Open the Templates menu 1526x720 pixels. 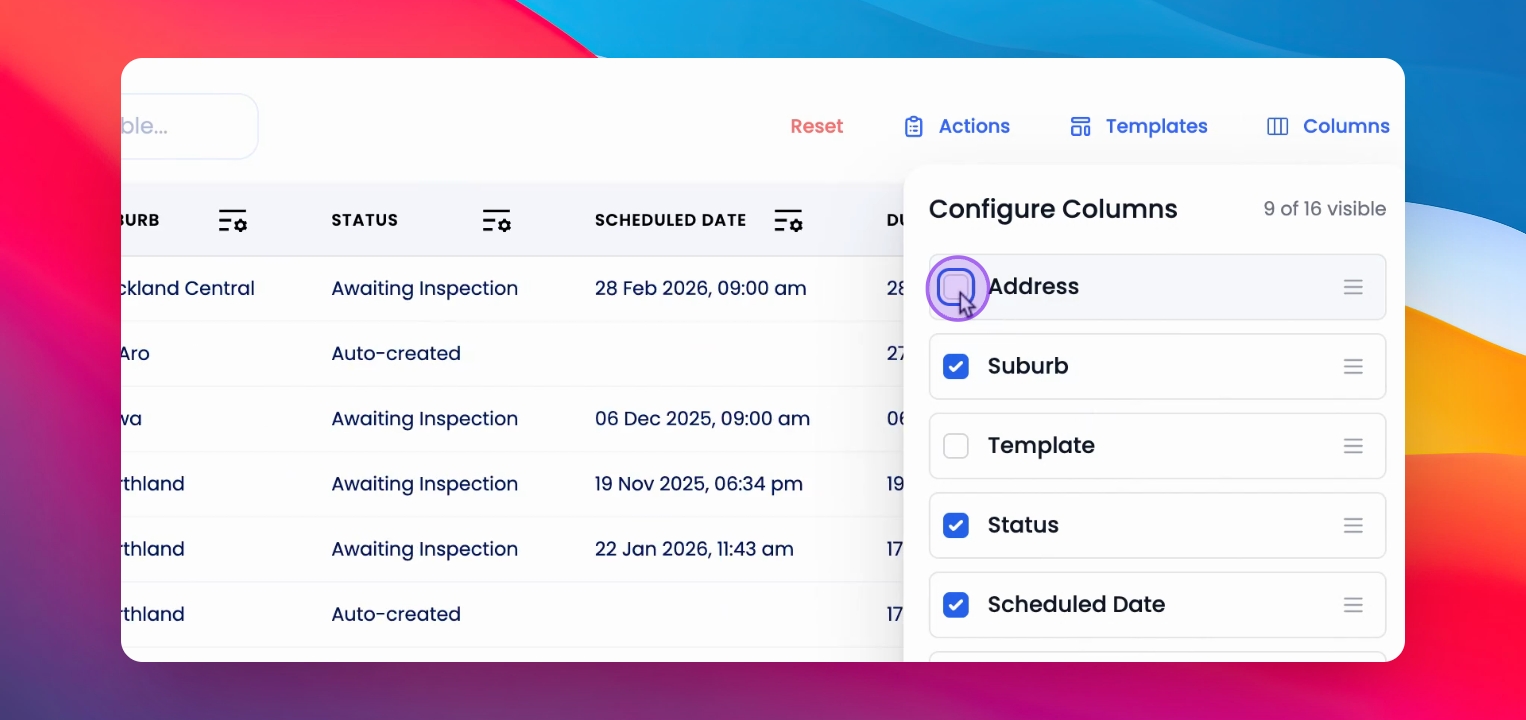pyautogui.click(x=1139, y=127)
